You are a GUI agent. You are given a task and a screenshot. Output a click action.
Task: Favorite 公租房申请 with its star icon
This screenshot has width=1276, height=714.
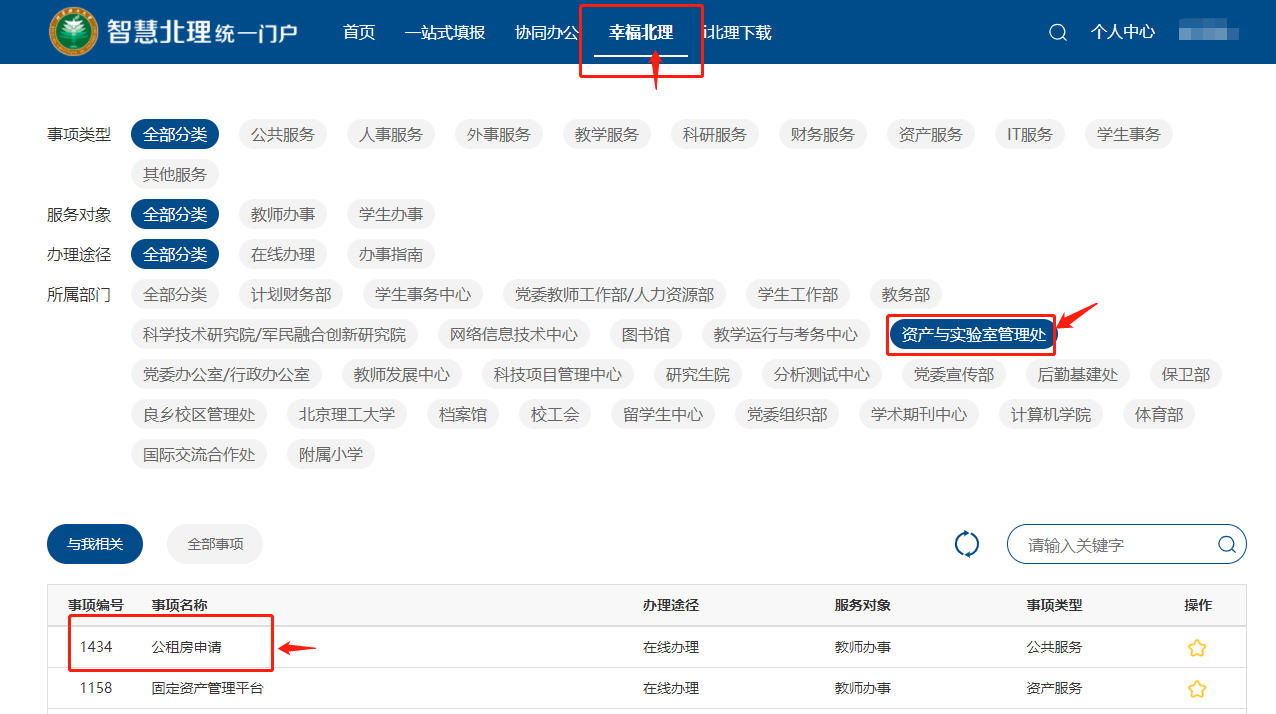point(1196,648)
